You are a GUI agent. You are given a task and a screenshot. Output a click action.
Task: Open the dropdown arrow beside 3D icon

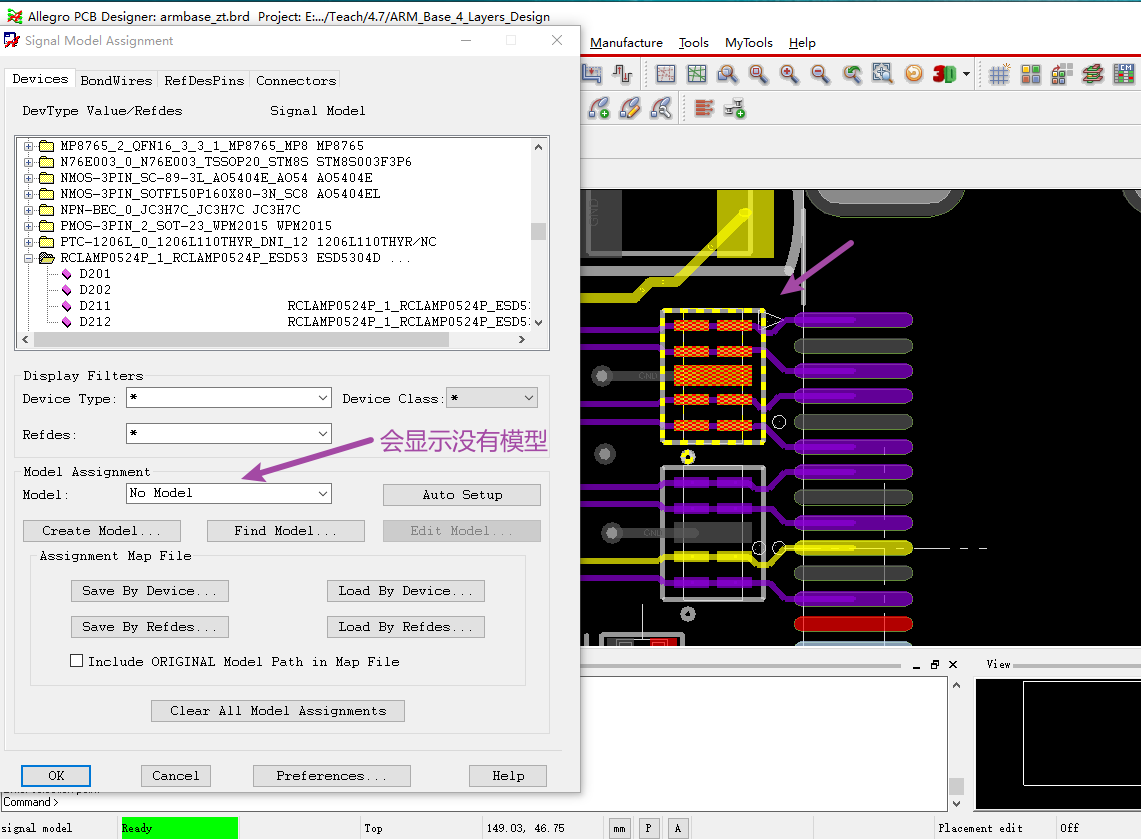pos(966,74)
